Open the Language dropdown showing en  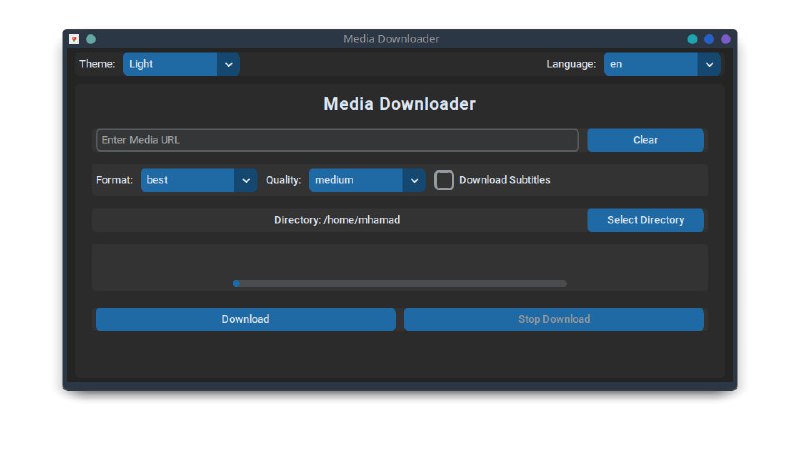662,64
